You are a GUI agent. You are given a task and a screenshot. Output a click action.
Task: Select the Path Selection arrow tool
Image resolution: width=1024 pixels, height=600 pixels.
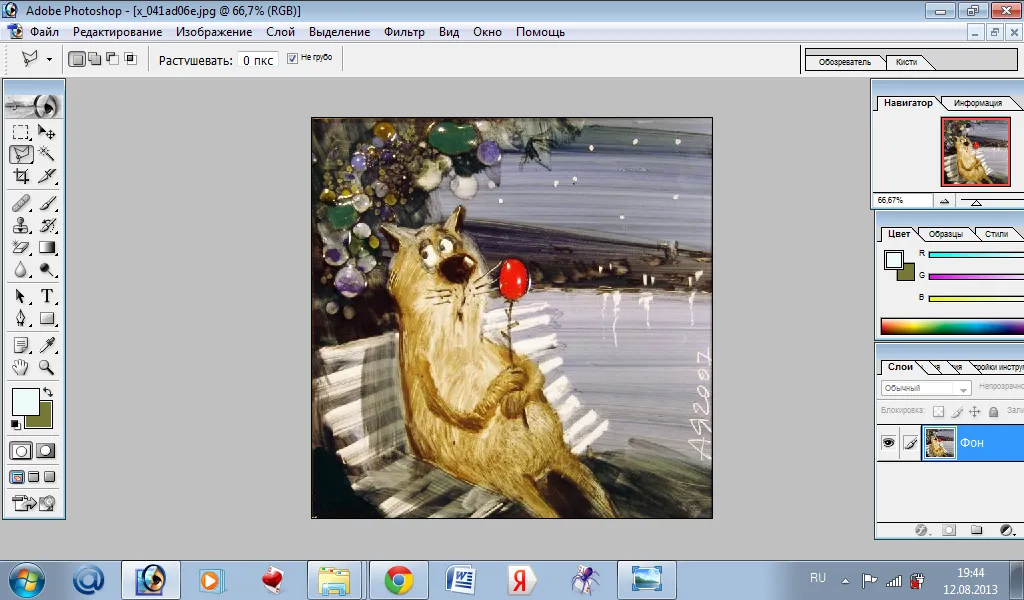[21, 296]
